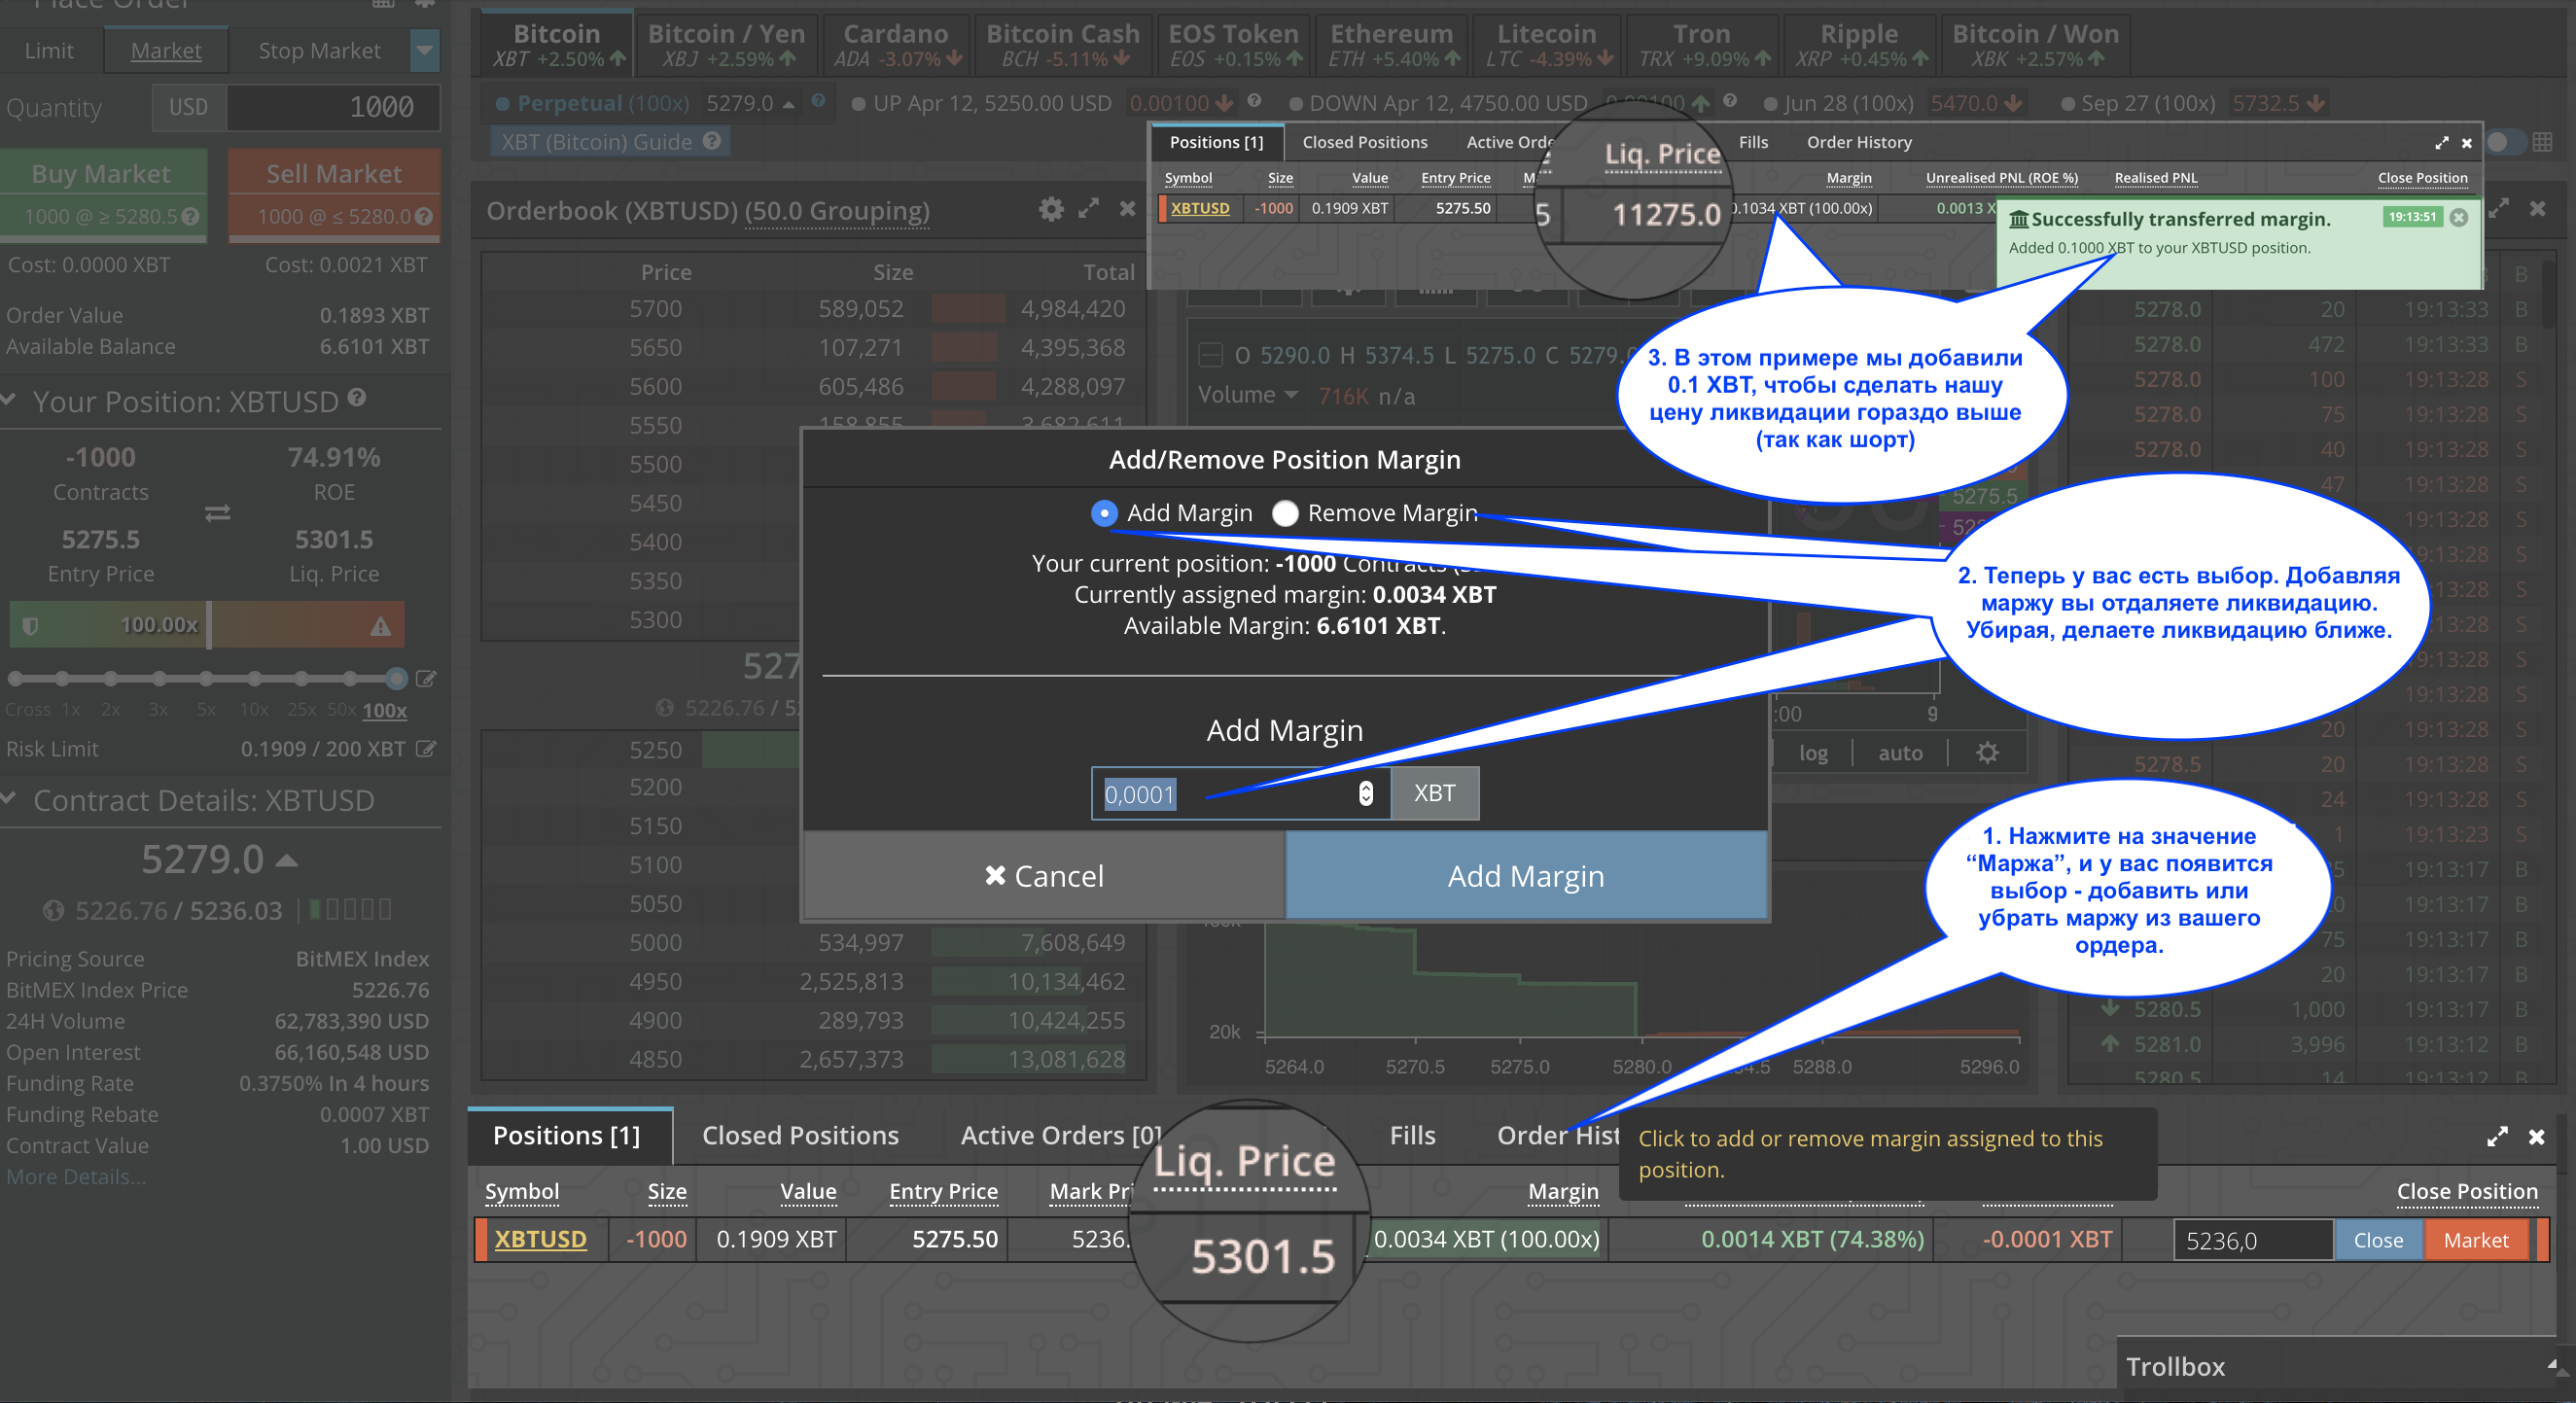2576x1403 pixels.
Task: Expand the Orderbook panel to fullscreen
Action: [1089, 209]
